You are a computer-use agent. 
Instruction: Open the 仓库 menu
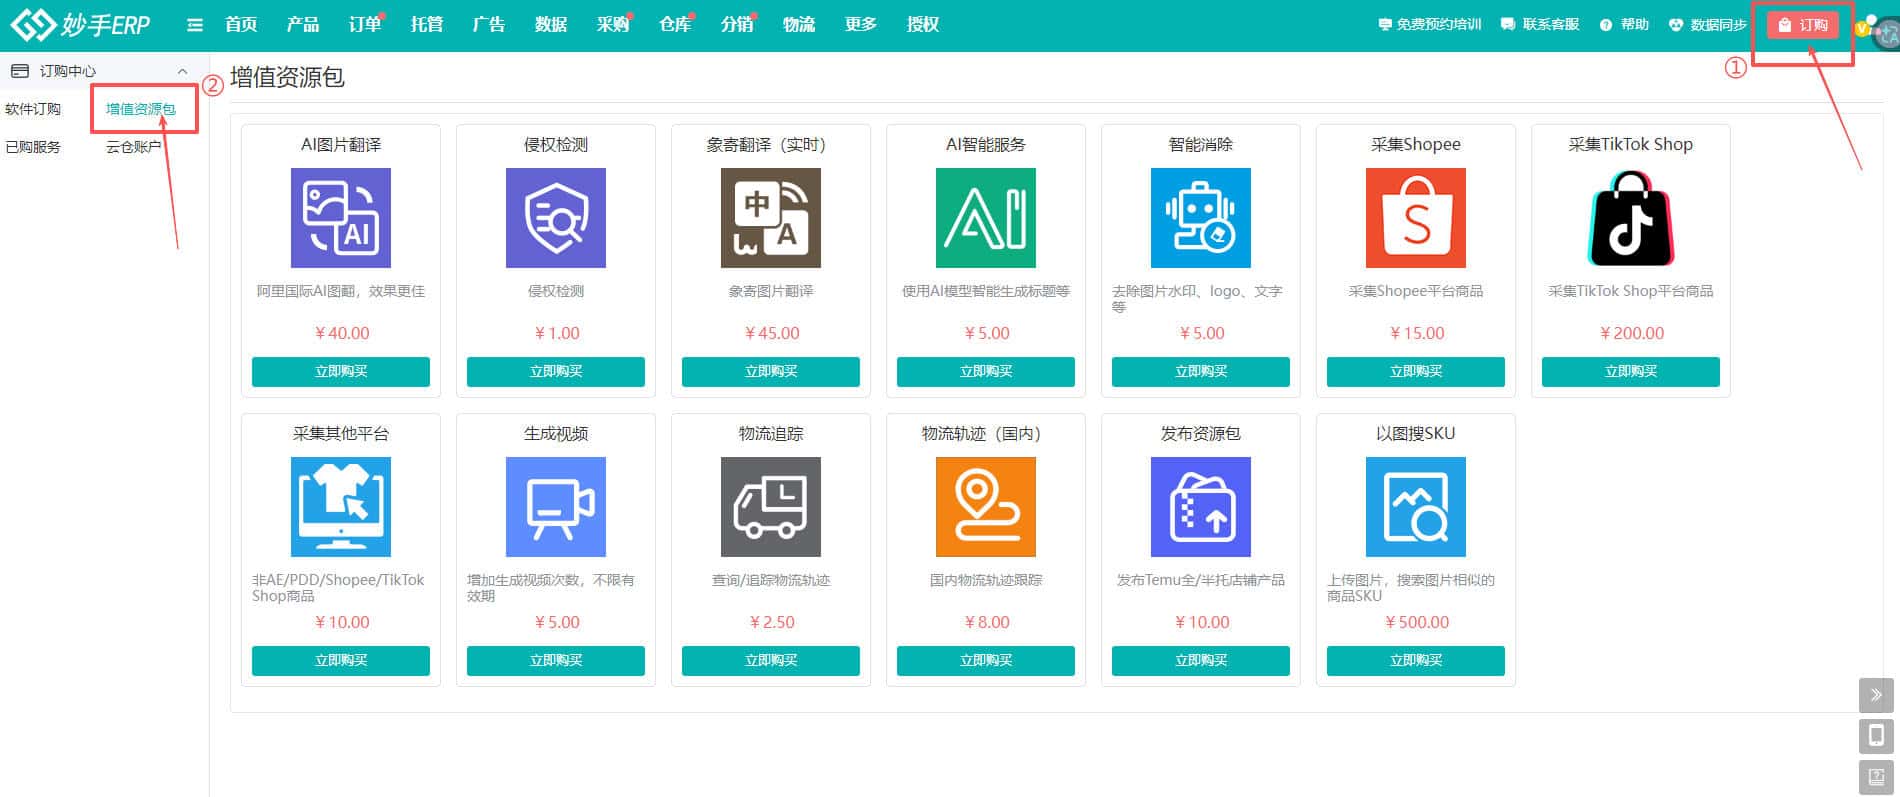(x=675, y=25)
